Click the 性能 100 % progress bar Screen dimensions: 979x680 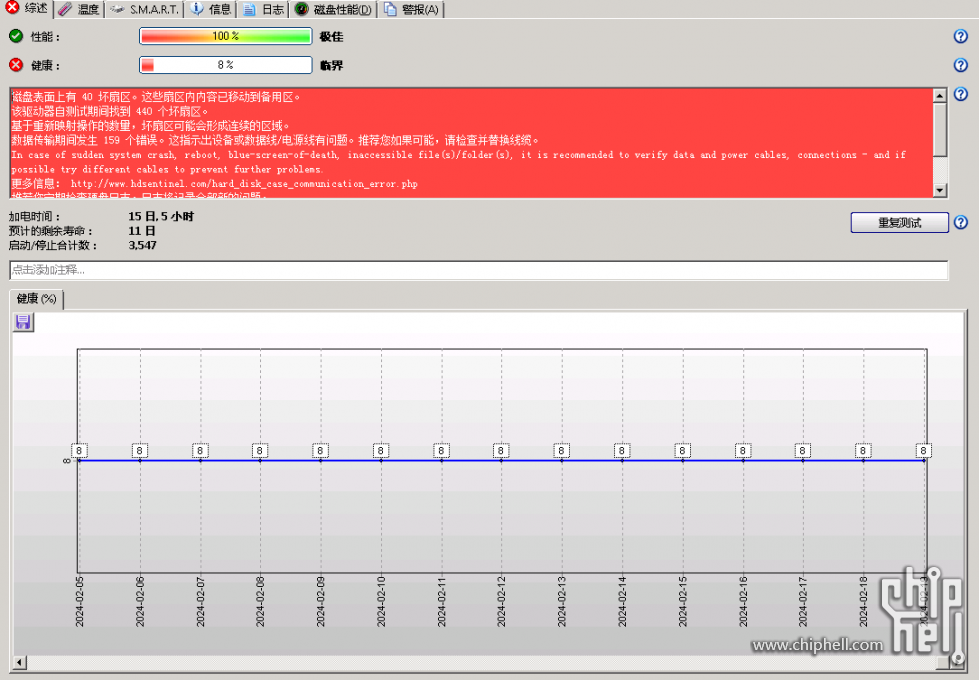click(225, 36)
